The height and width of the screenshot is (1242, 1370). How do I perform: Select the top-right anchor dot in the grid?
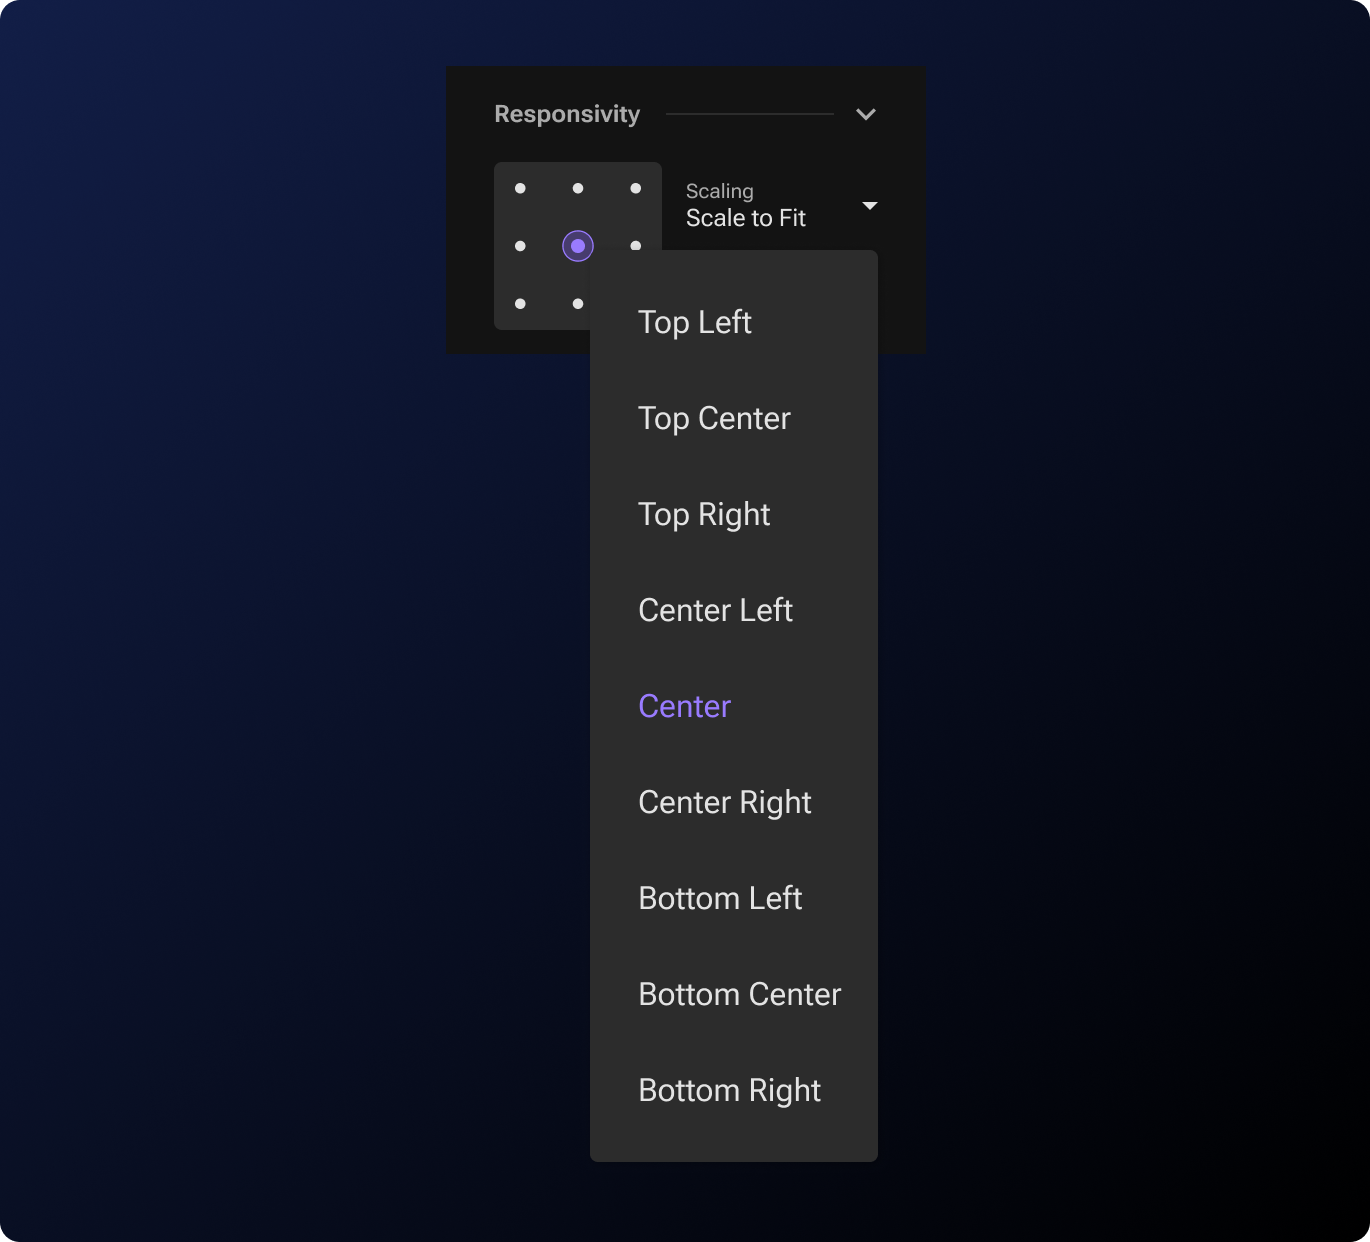pyautogui.click(x=636, y=188)
